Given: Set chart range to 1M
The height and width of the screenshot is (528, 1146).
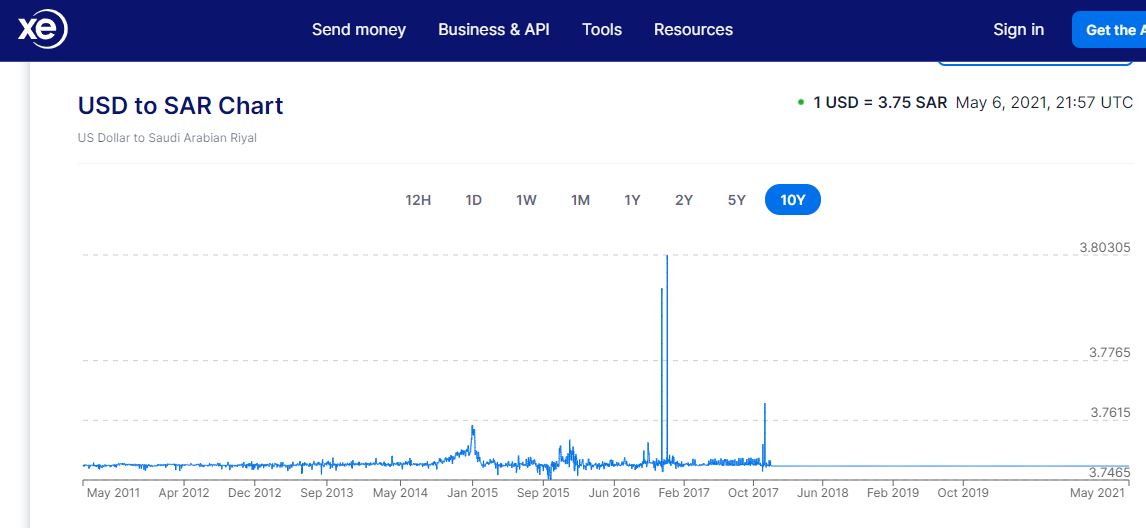Looking at the screenshot, I should [580, 200].
